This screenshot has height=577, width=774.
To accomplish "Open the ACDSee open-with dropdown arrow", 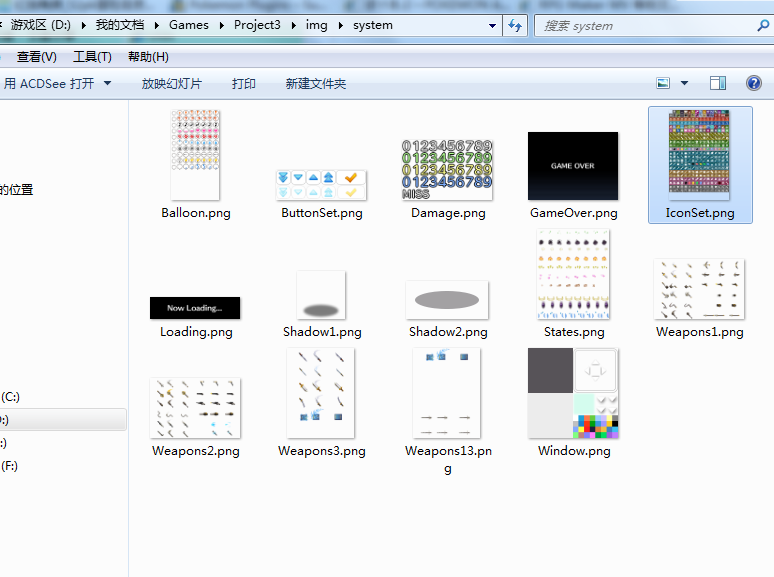I will [x=107, y=83].
